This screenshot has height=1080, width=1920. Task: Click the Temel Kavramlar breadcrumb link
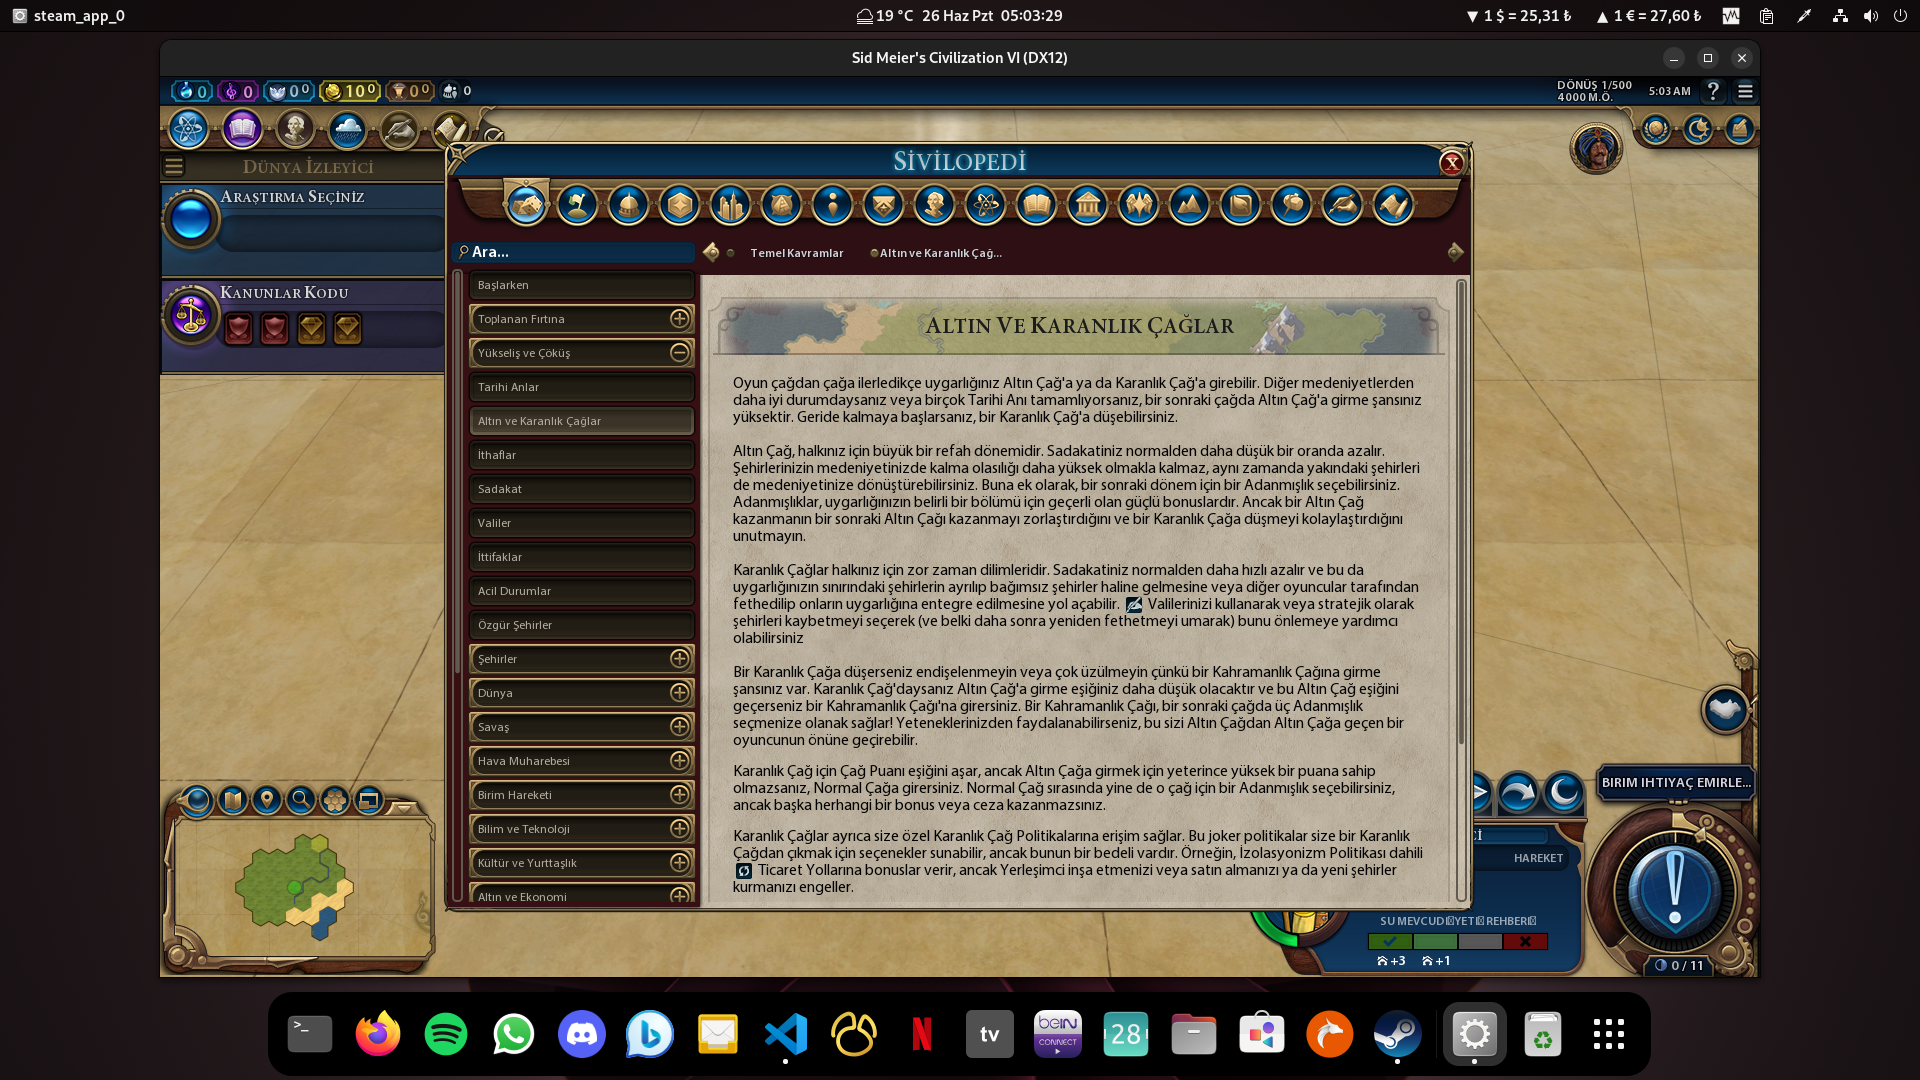(796, 253)
